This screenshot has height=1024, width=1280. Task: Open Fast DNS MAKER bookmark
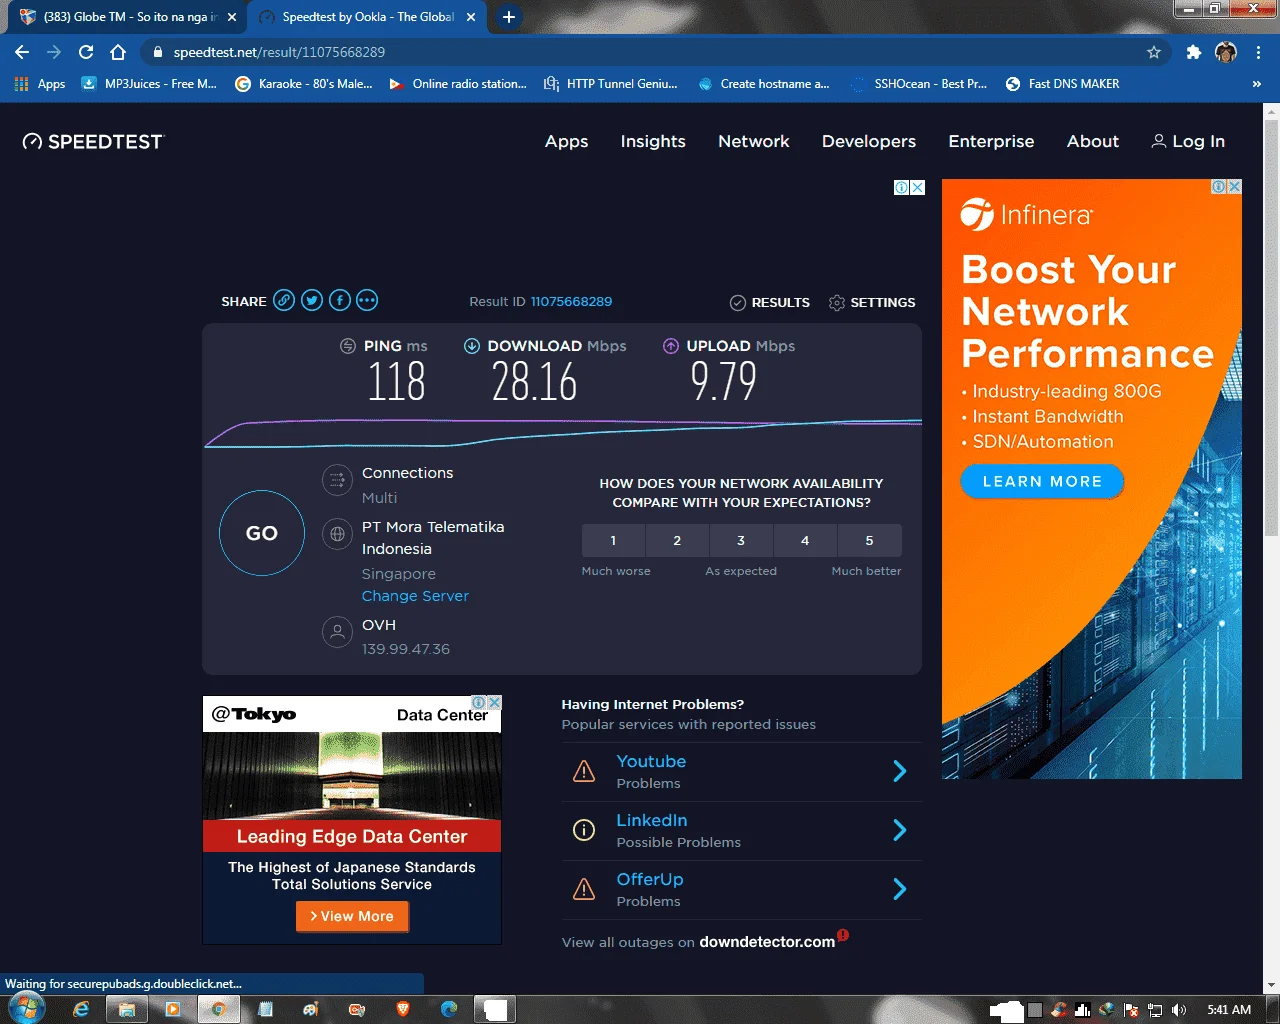(1062, 84)
